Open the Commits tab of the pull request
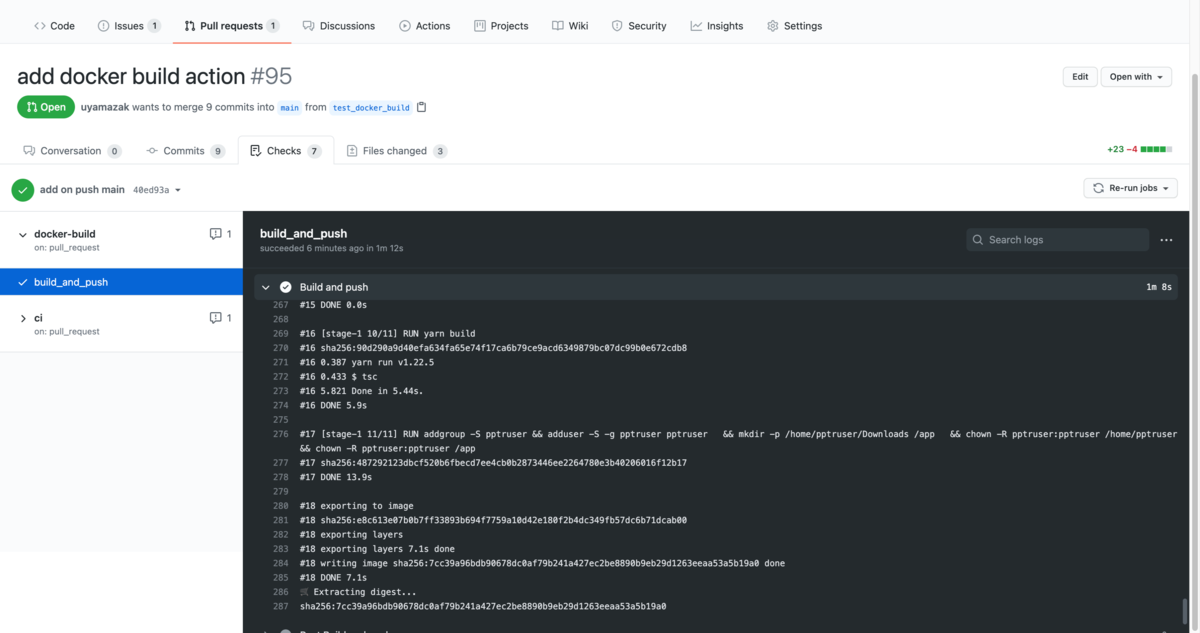 [185, 150]
